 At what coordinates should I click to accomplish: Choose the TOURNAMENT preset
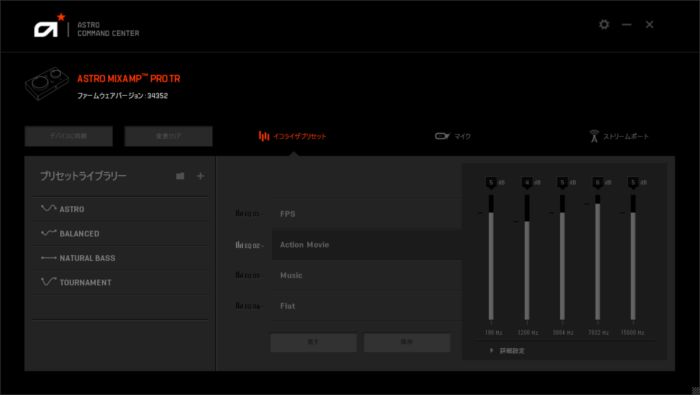click(x=121, y=282)
